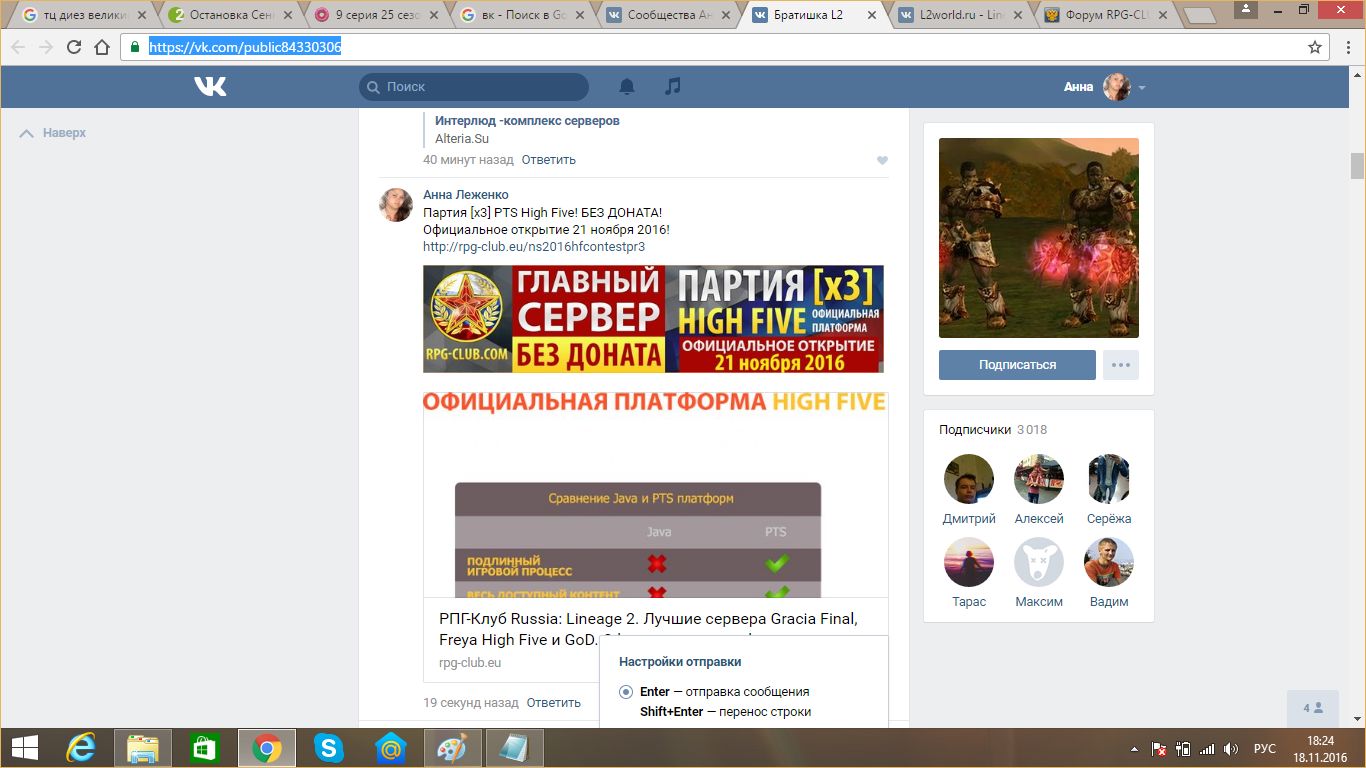Launch Internet Explorer from taskbar
The height and width of the screenshot is (768, 1366).
coord(82,748)
